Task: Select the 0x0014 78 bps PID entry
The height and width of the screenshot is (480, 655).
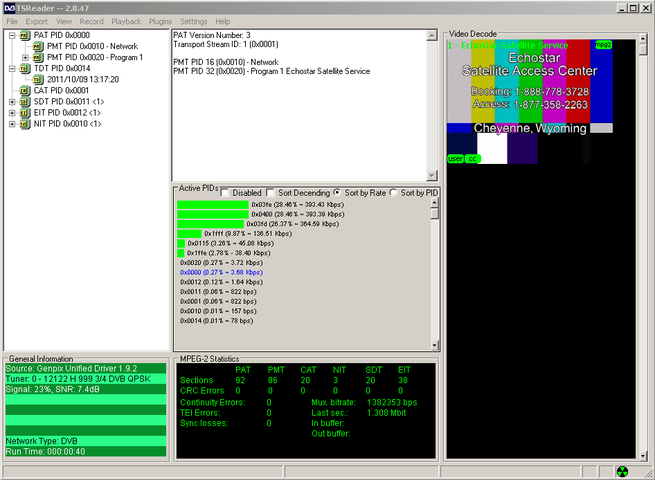Action: coord(216,321)
